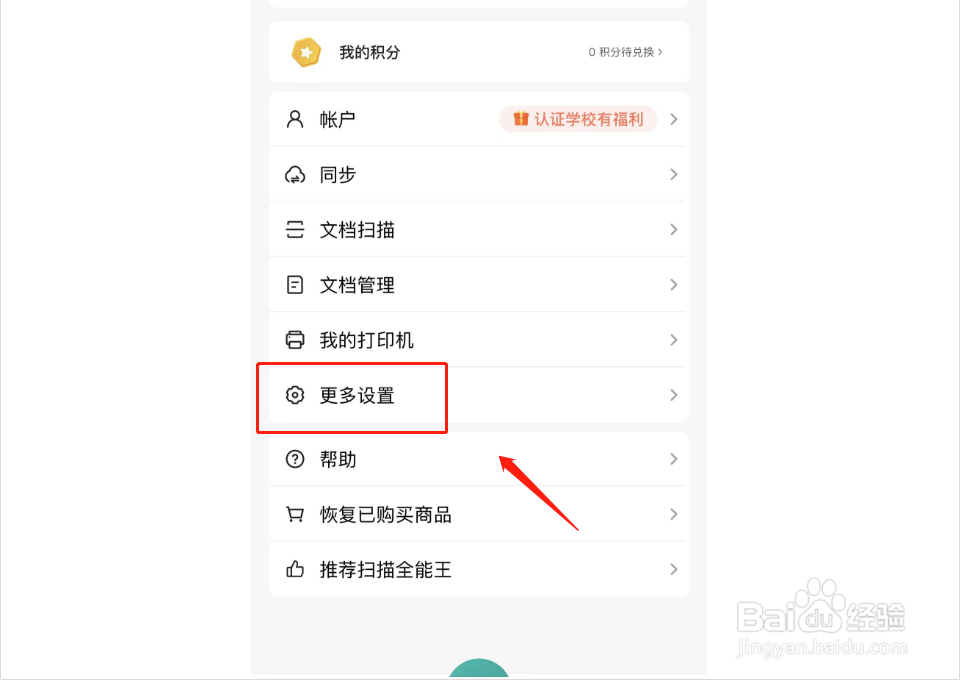Select the cloud sync icon
The height and width of the screenshot is (680, 960).
[x=295, y=175]
